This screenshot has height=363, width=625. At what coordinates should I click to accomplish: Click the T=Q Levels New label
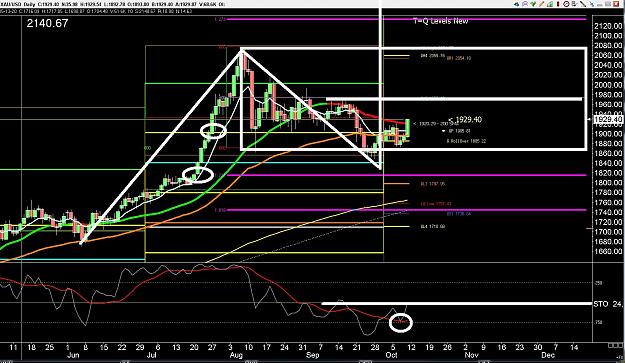coord(440,21)
